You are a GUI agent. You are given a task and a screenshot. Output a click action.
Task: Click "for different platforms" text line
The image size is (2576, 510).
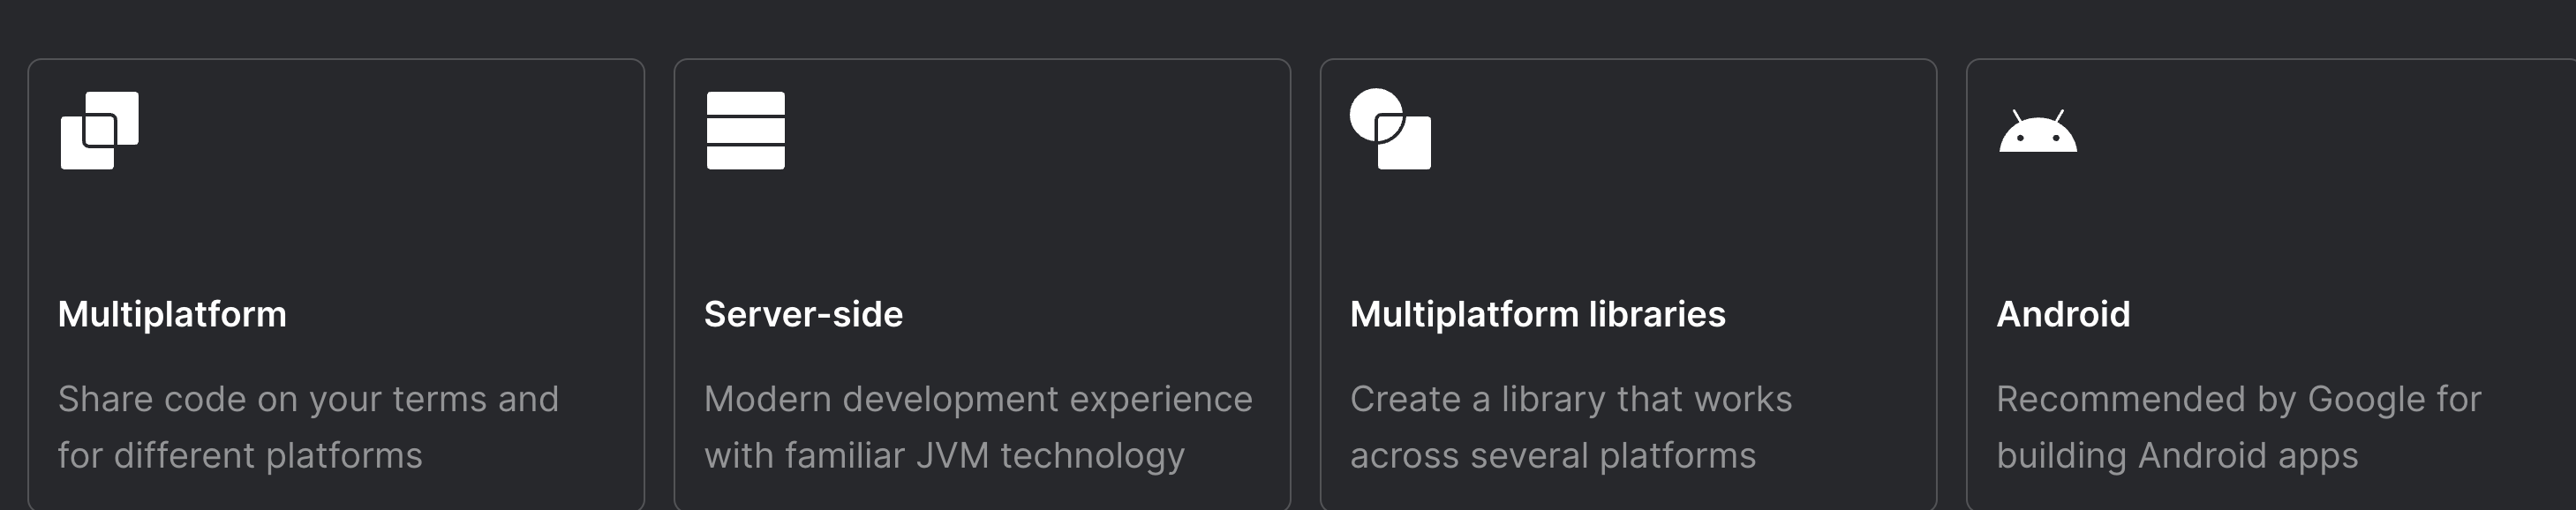[240, 456]
